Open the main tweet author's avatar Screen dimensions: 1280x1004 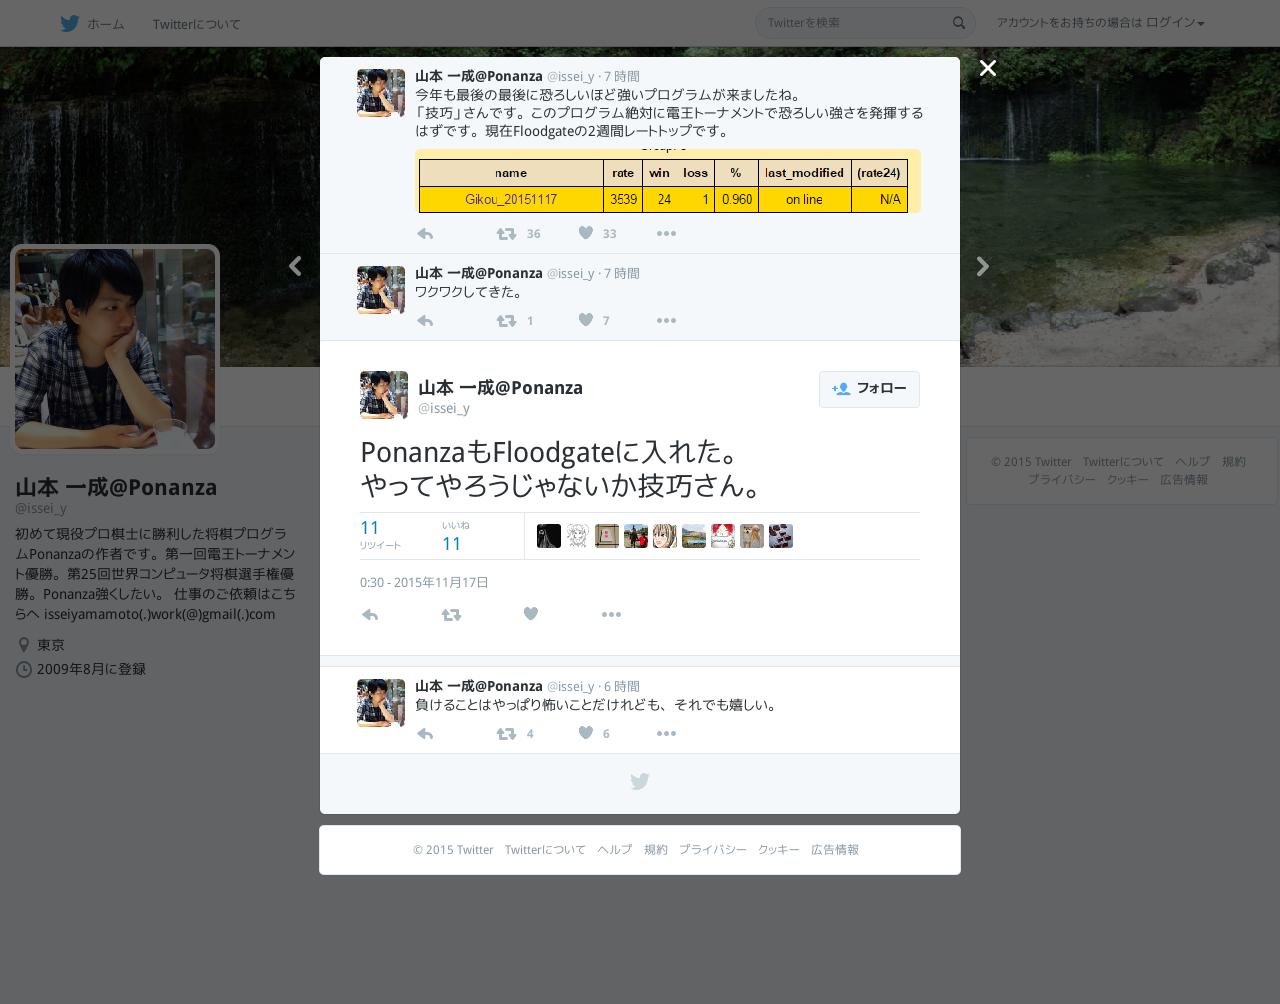(x=384, y=395)
